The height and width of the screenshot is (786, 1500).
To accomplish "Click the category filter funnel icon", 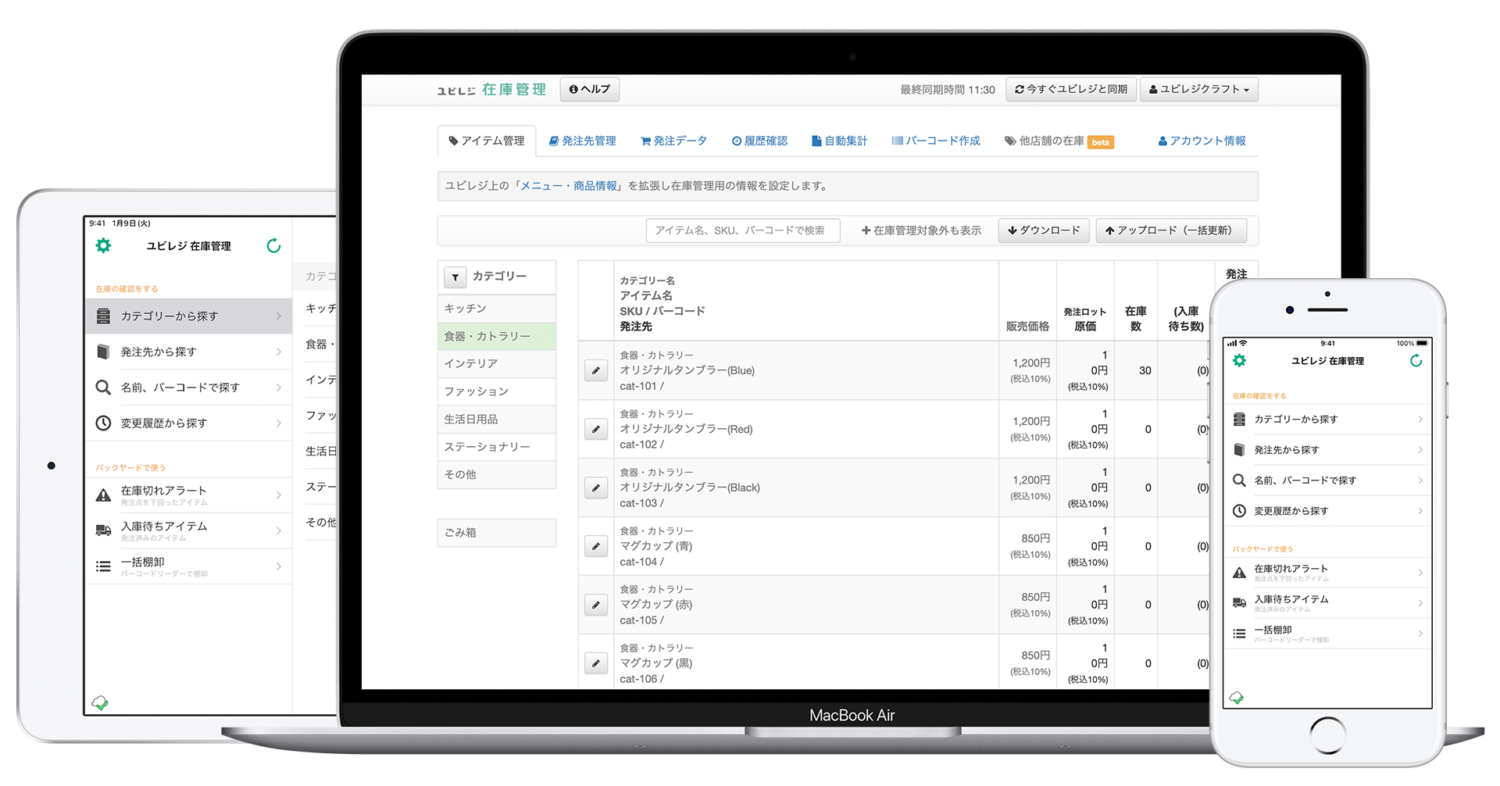I will tap(455, 277).
